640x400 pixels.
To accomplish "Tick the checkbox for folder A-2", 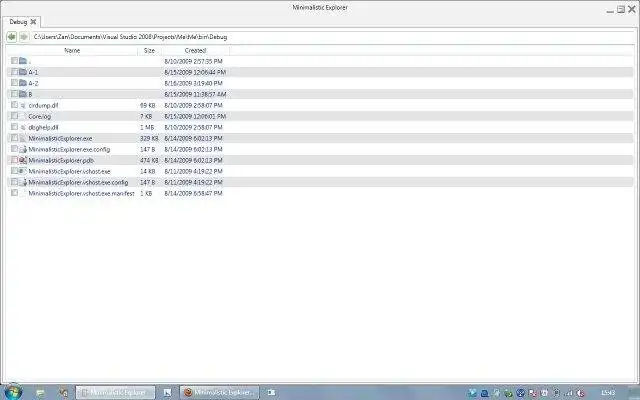I will click(x=14, y=83).
